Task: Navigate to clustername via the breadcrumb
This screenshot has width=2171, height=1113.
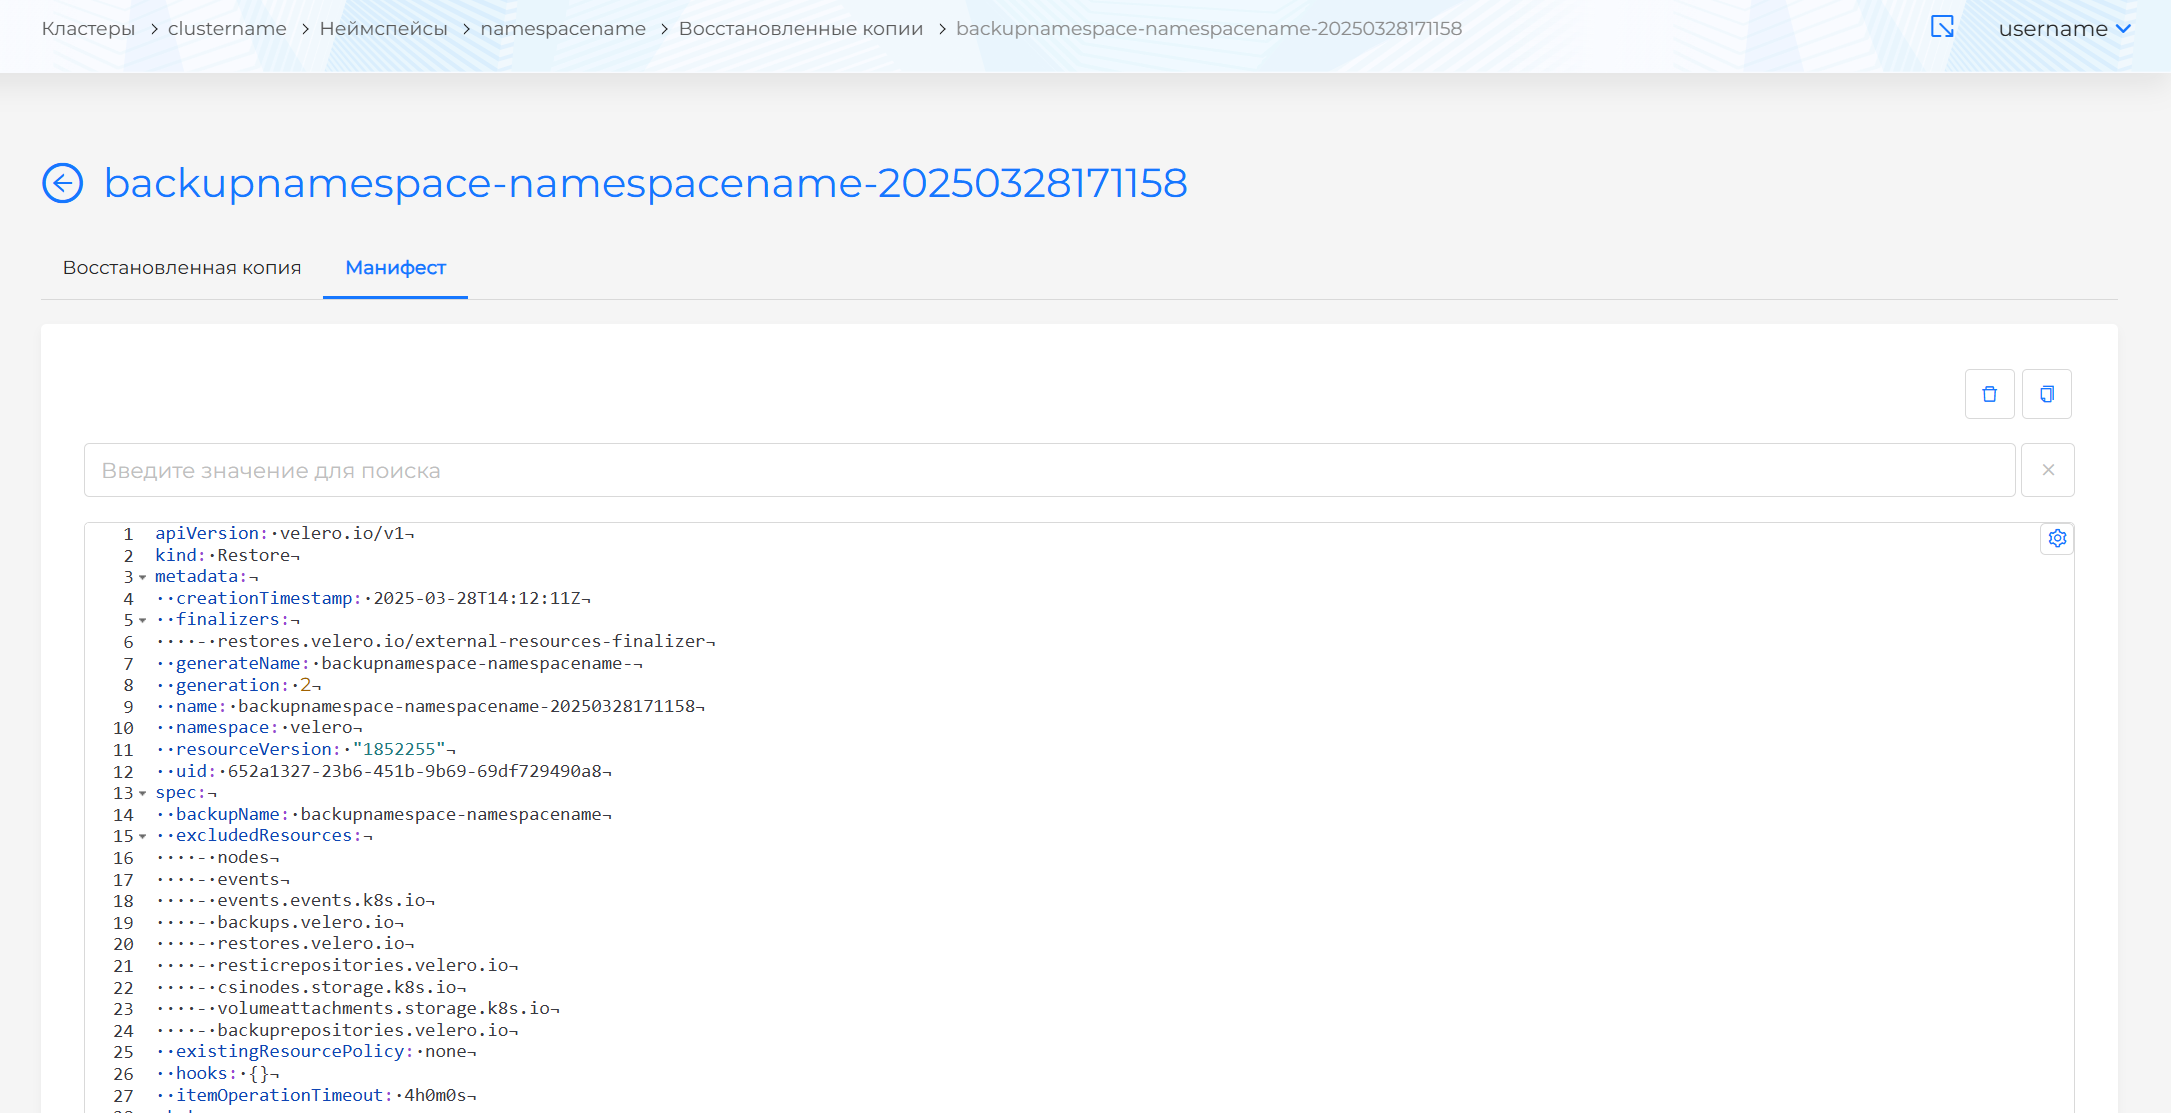Action: [226, 28]
